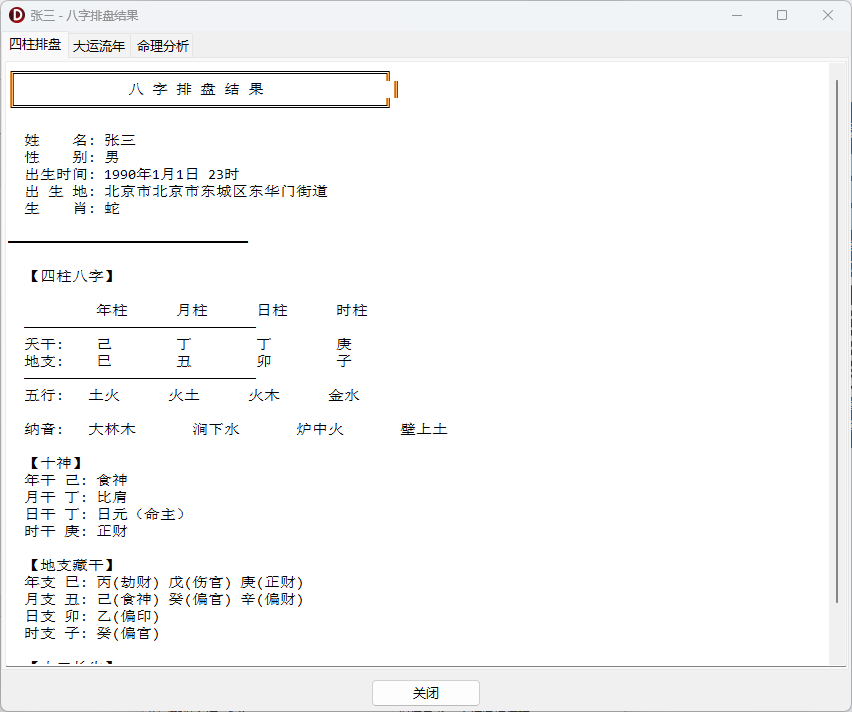The width and height of the screenshot is (852, 712).
Task: Select the 纳音 value 炉中火
Action: tap(320, 428)
